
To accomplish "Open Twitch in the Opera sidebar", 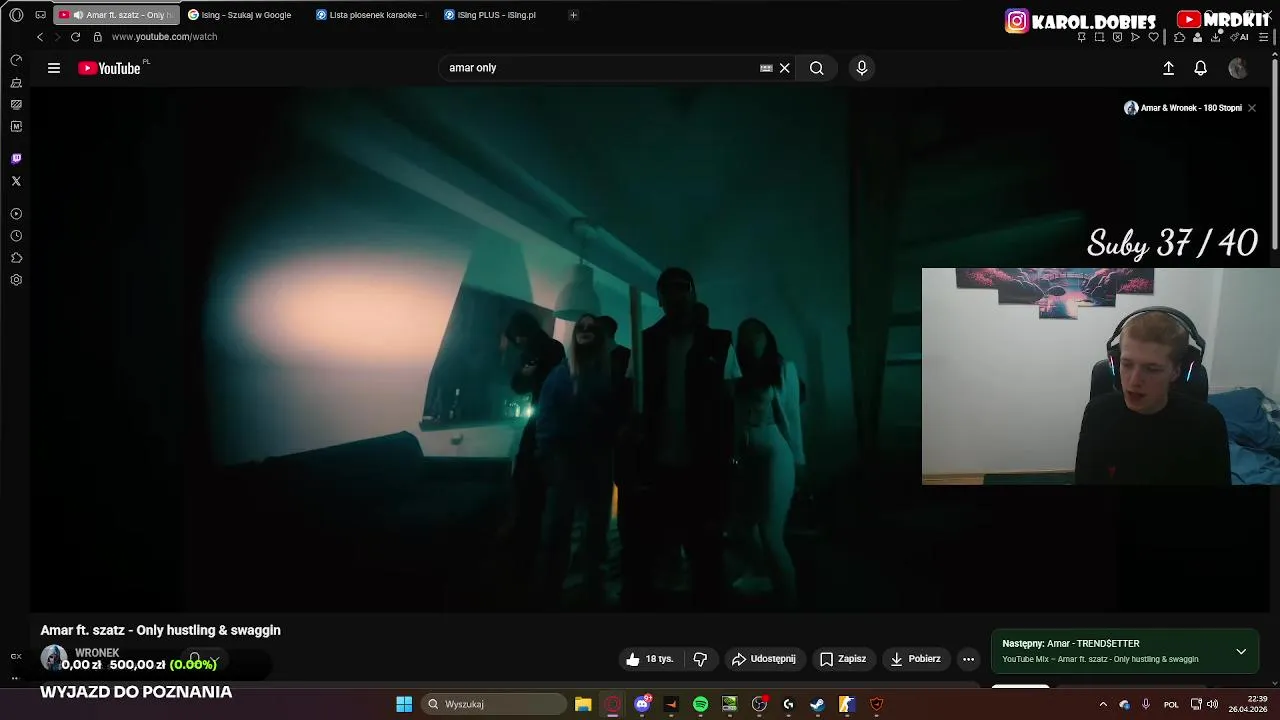I will click(16, 159).
